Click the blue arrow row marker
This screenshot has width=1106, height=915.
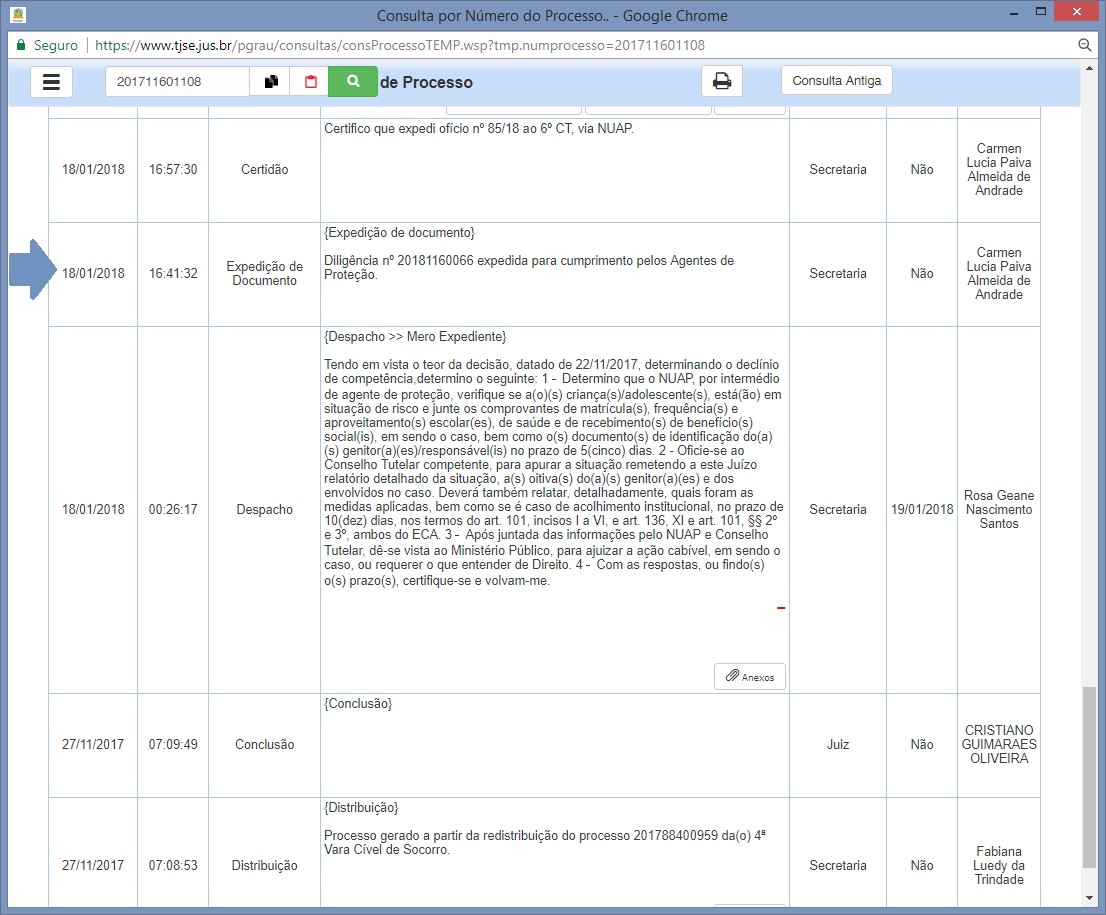[28, 270]
